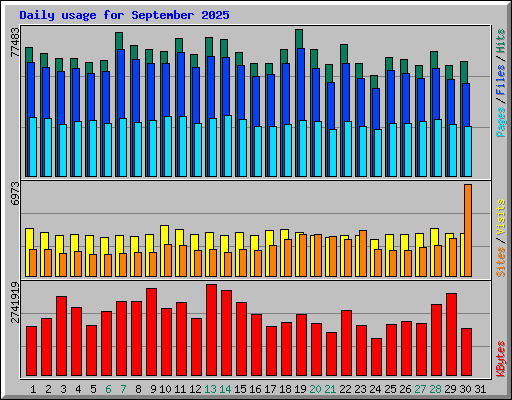512x400 pixels.
Task: Click the cyan Pages bar for day 1
Action: [x=33, y=147]
